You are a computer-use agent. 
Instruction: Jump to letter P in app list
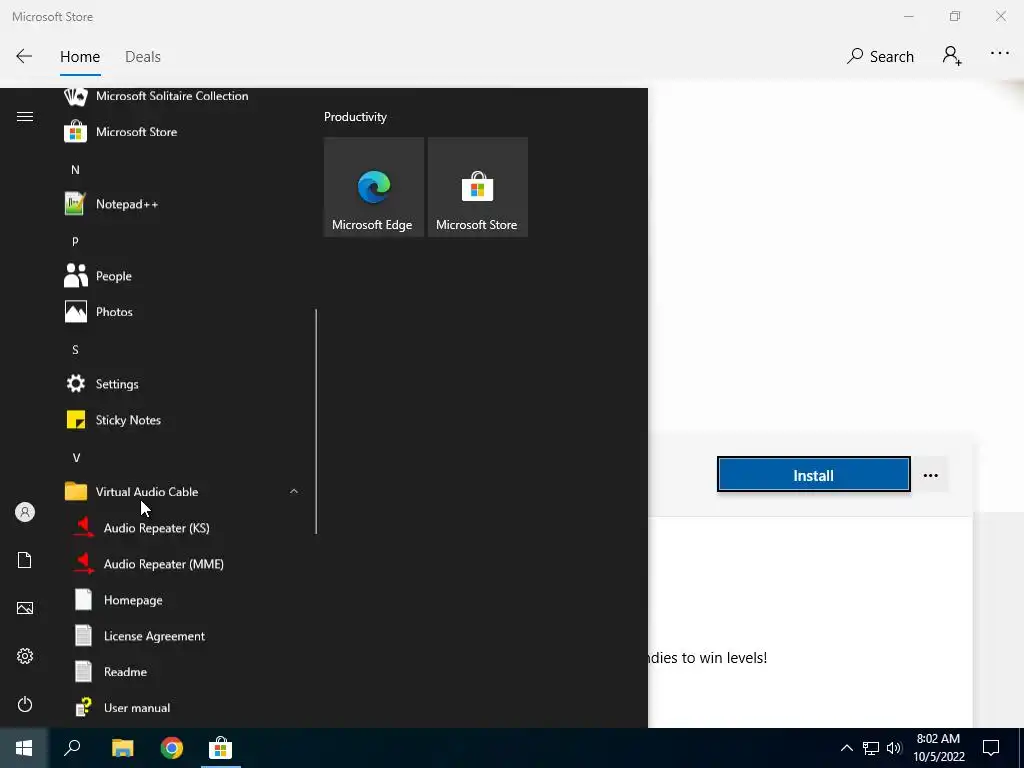coord(75,242)
